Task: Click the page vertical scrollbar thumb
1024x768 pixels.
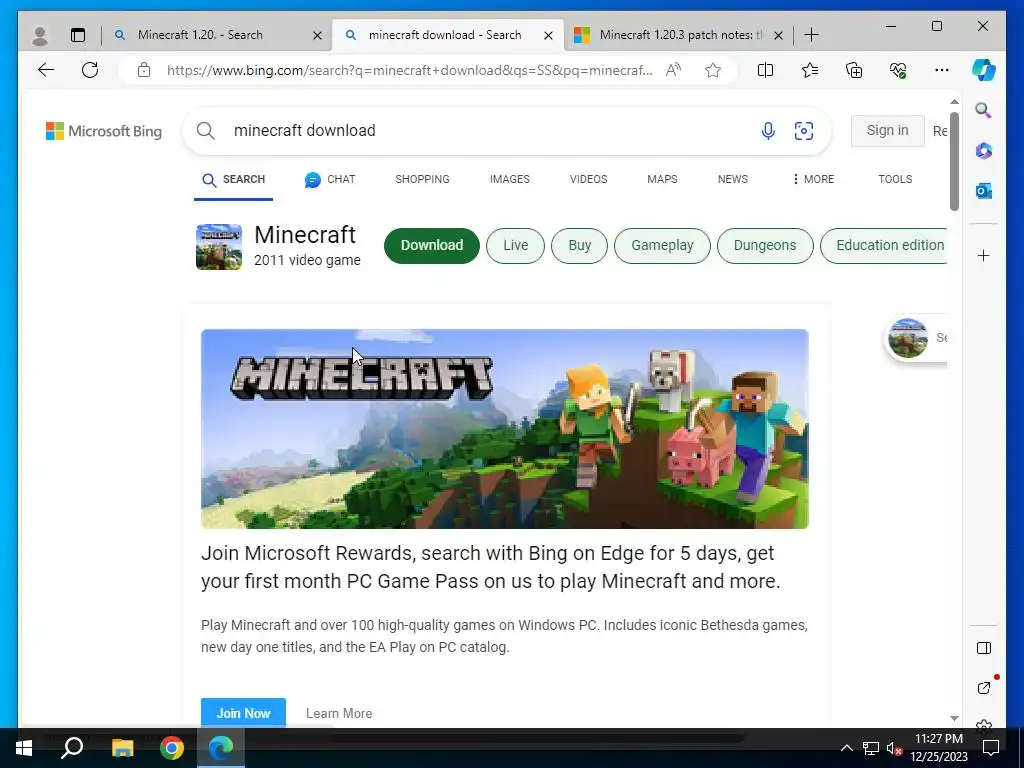Action: coord(954,161)
